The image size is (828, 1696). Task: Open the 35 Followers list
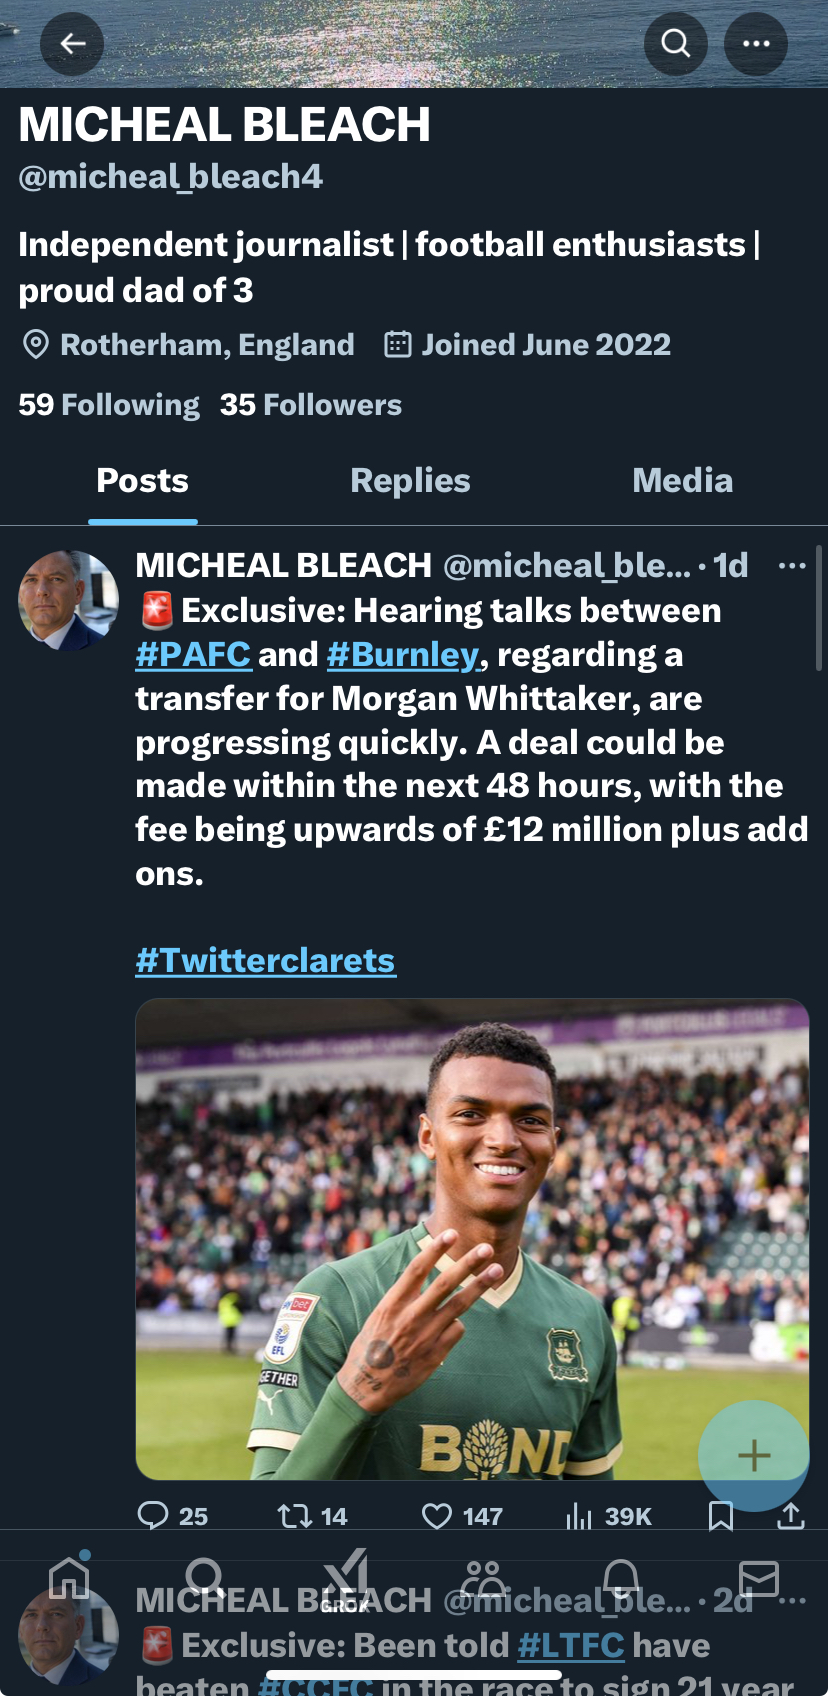(311, 405)
